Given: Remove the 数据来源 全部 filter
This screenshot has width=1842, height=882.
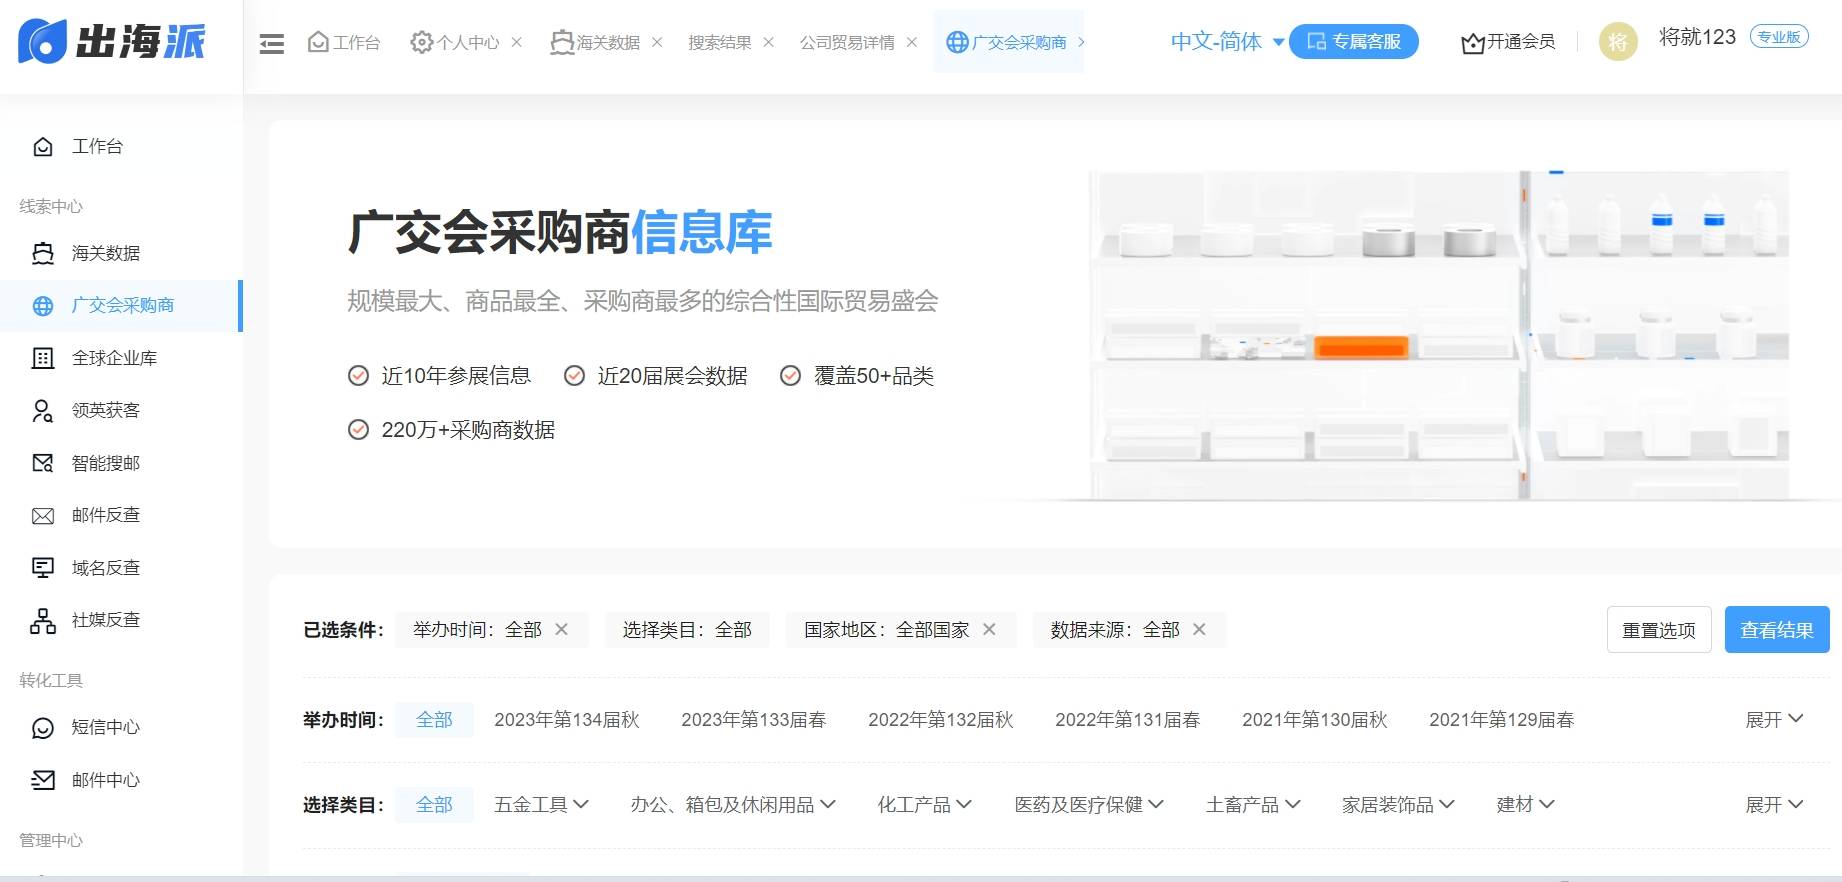Looking at the screenshot, I should (x=1199, y=629).
